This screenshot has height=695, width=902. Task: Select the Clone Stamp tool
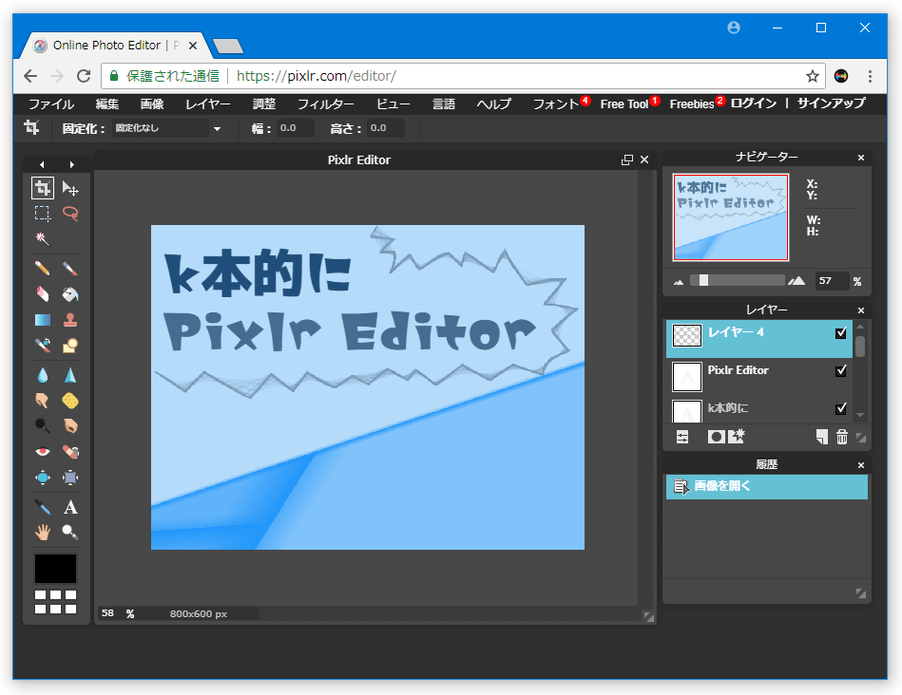point(70,320)
